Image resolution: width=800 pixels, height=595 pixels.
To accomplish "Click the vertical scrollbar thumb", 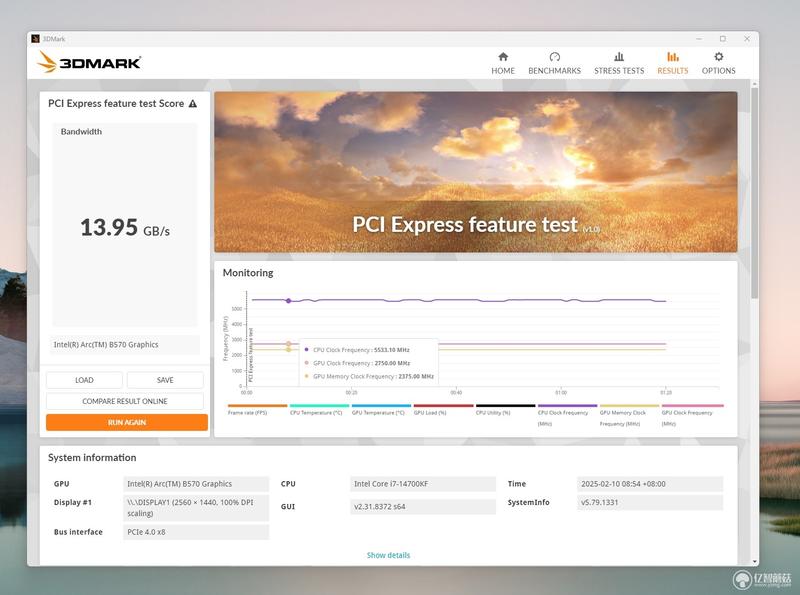I will tap(755, 193).
